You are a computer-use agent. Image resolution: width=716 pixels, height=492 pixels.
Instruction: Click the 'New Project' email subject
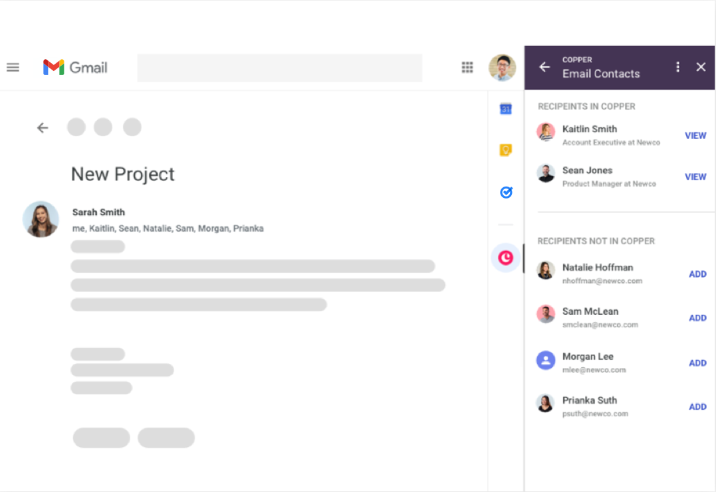pyautogui.click(x=123, y=174)
